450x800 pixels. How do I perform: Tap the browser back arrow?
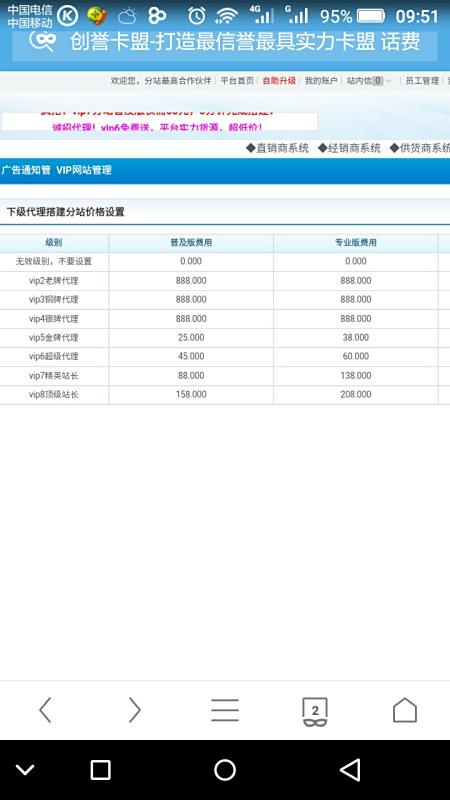pyautogui.click(x=45, y=710)
